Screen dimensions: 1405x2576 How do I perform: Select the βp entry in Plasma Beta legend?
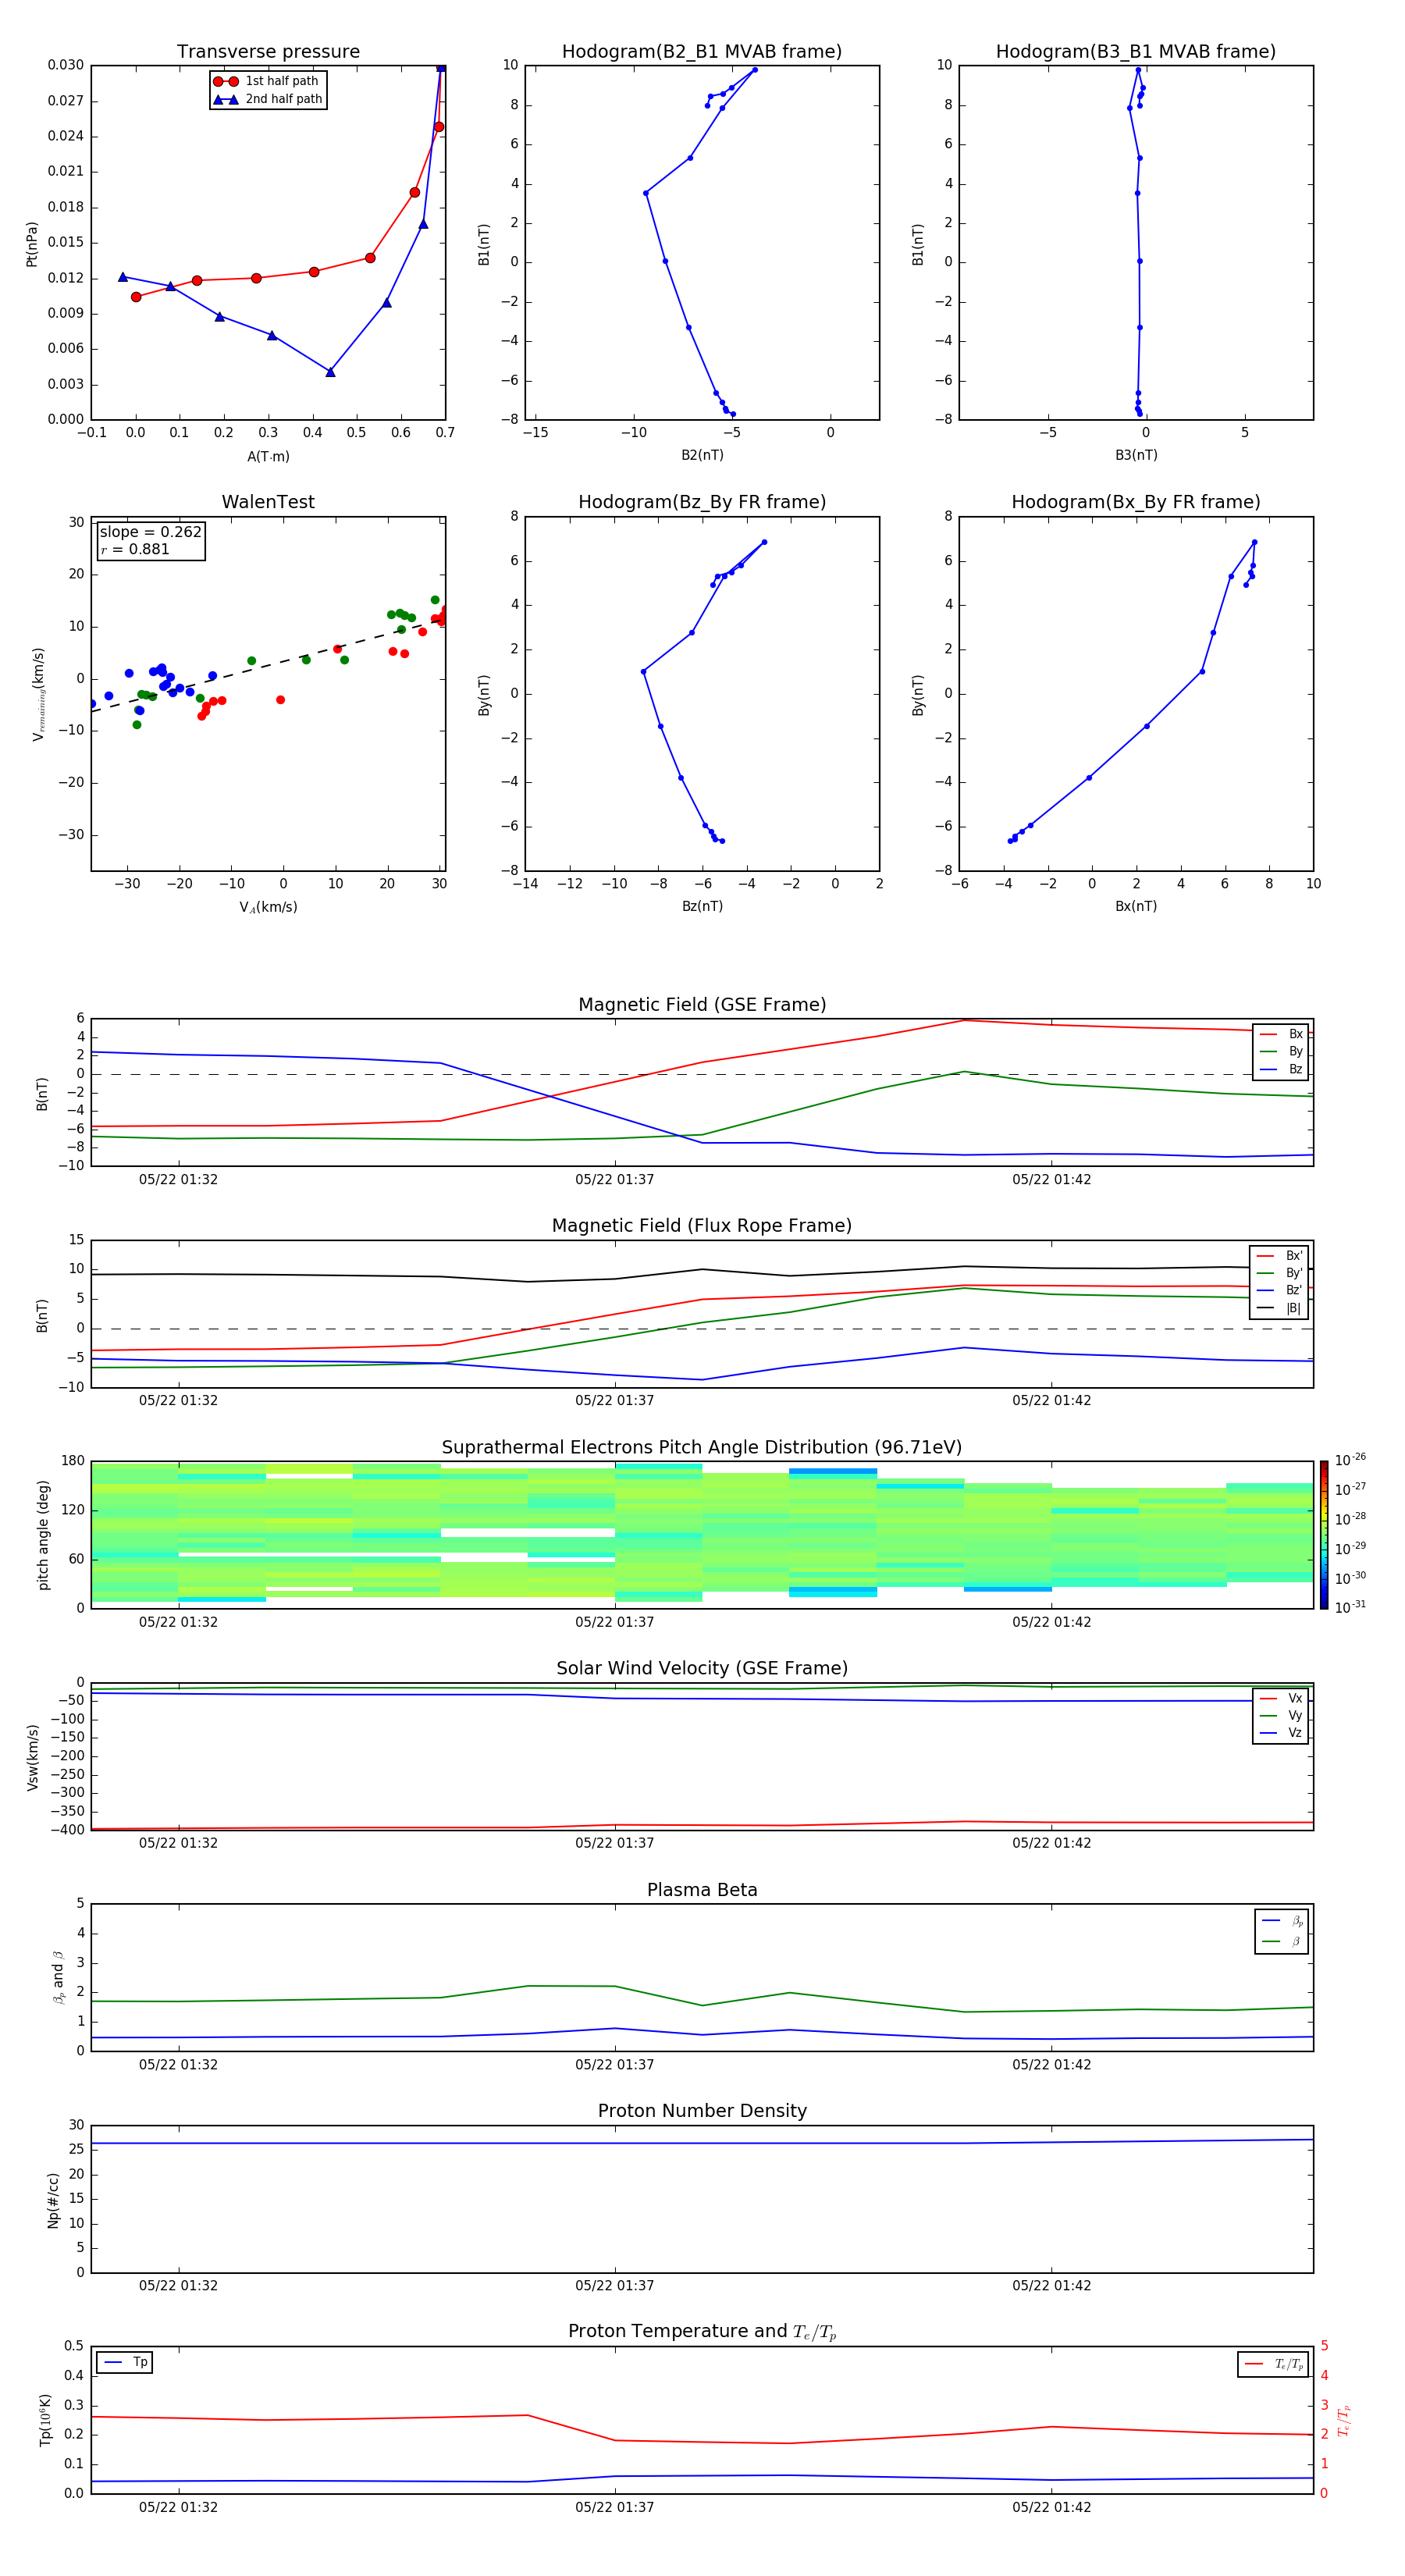click(1282, 1921)
